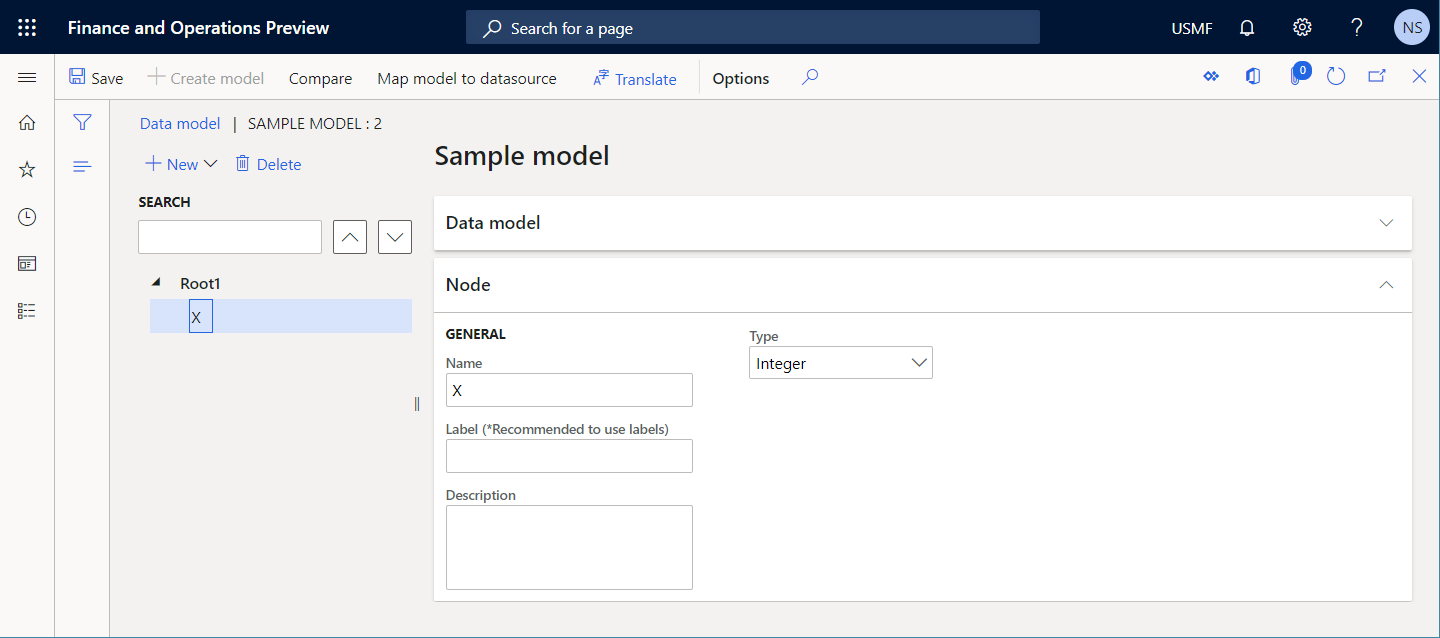Open Recent items via the clock icon

tap(27, 216)
